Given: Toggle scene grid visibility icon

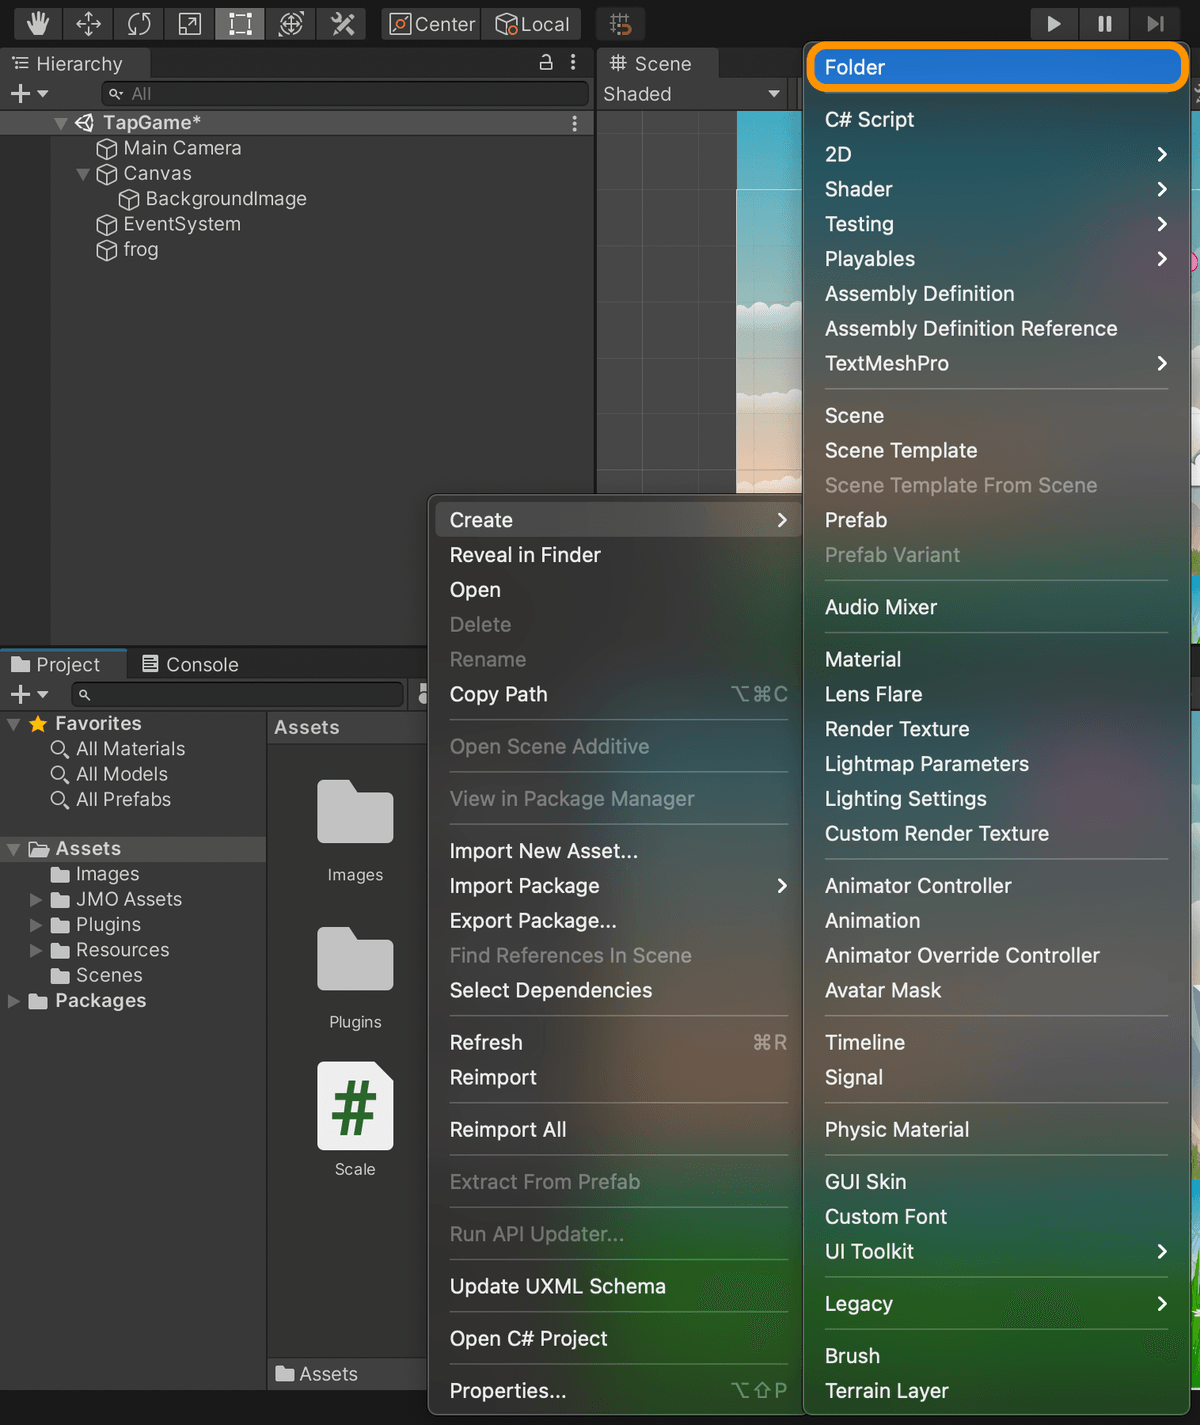Looking at the screenshot, I should click(x=620, y=24).
